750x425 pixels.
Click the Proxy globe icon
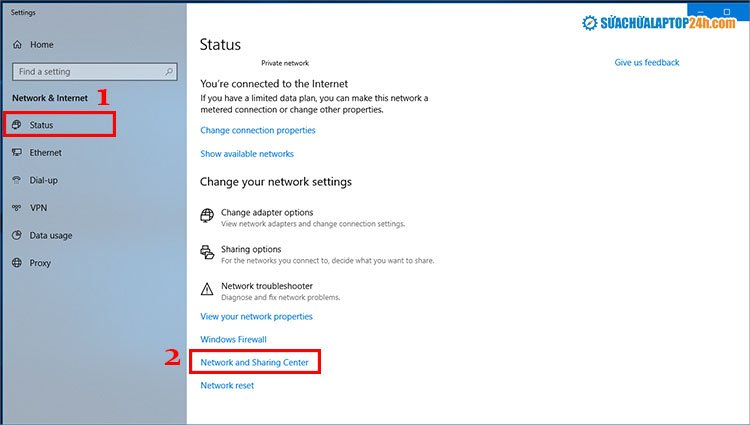(17, 263)
